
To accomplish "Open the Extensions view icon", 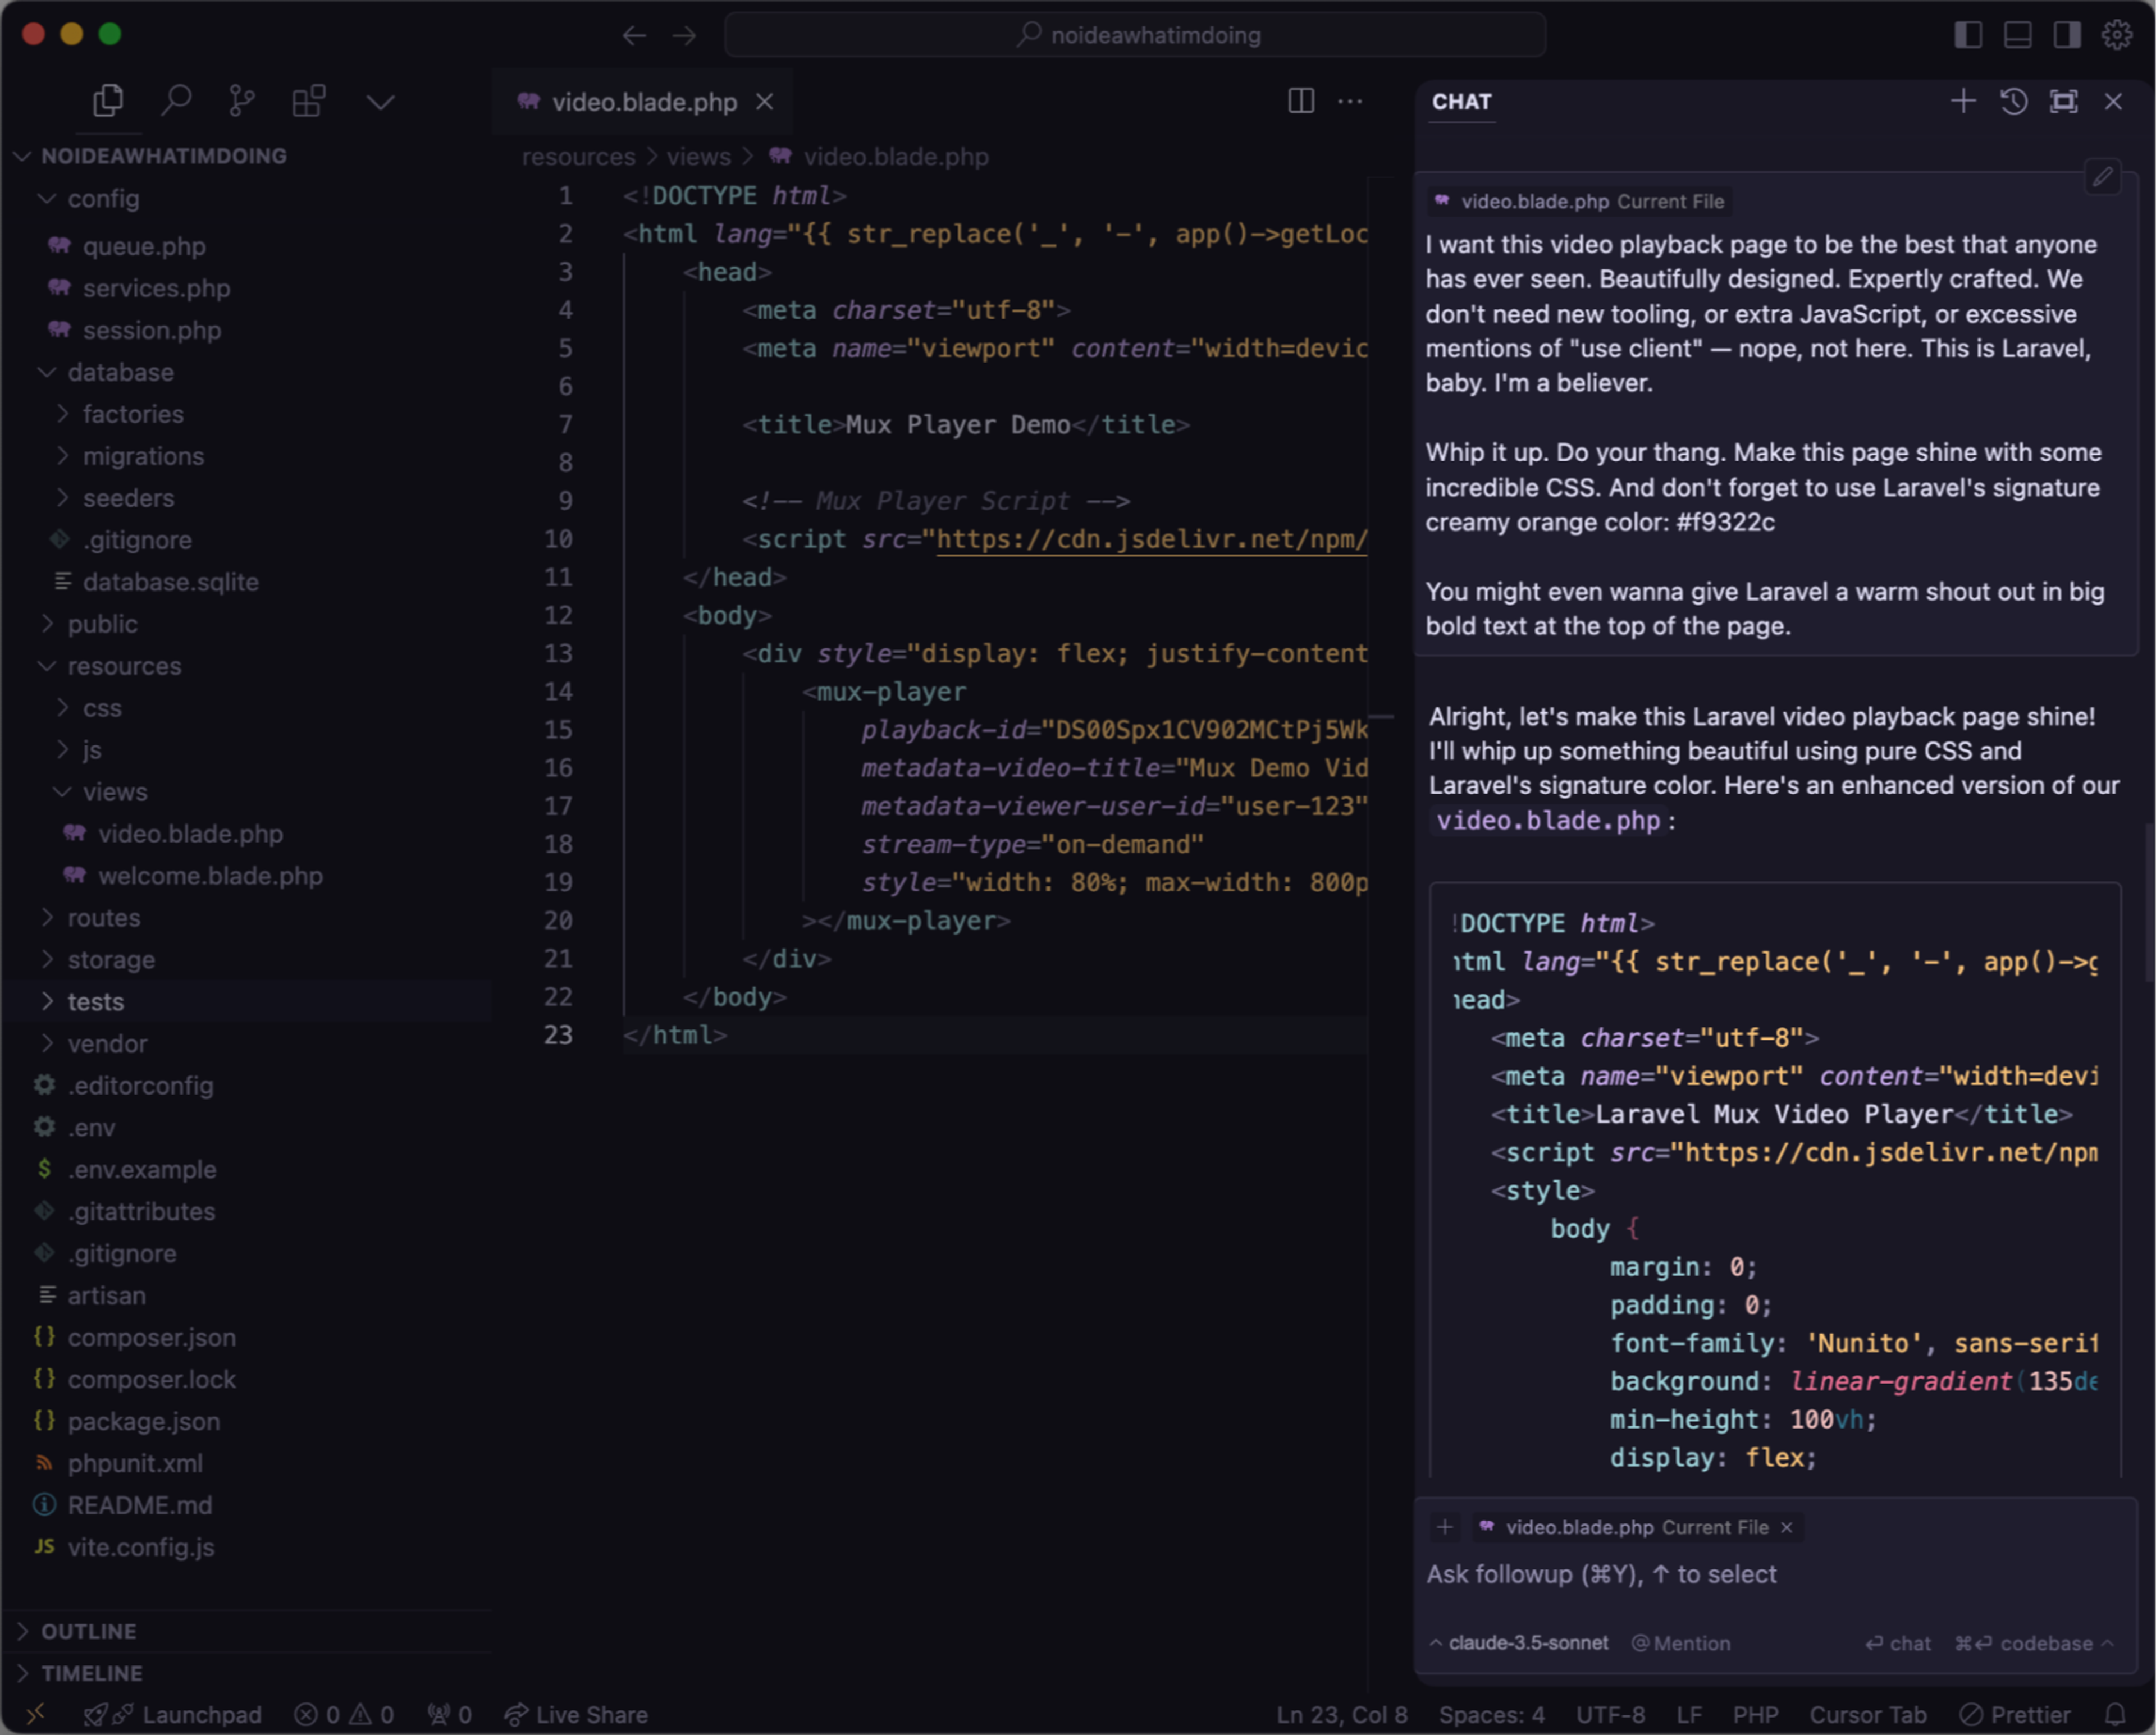I will tap(308, 100).
